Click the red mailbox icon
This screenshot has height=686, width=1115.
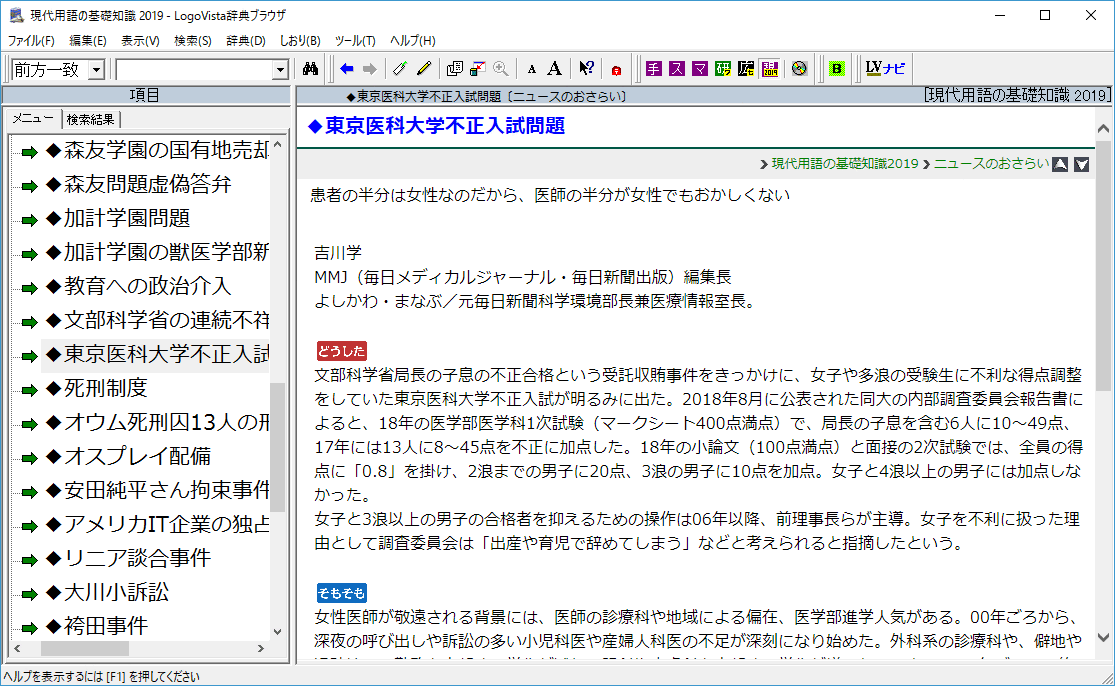pyautogui.click(x=617, y=70)
